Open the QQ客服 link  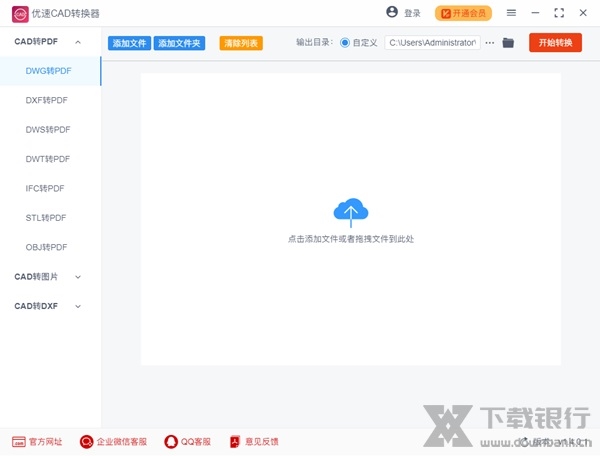pos(196,442)
